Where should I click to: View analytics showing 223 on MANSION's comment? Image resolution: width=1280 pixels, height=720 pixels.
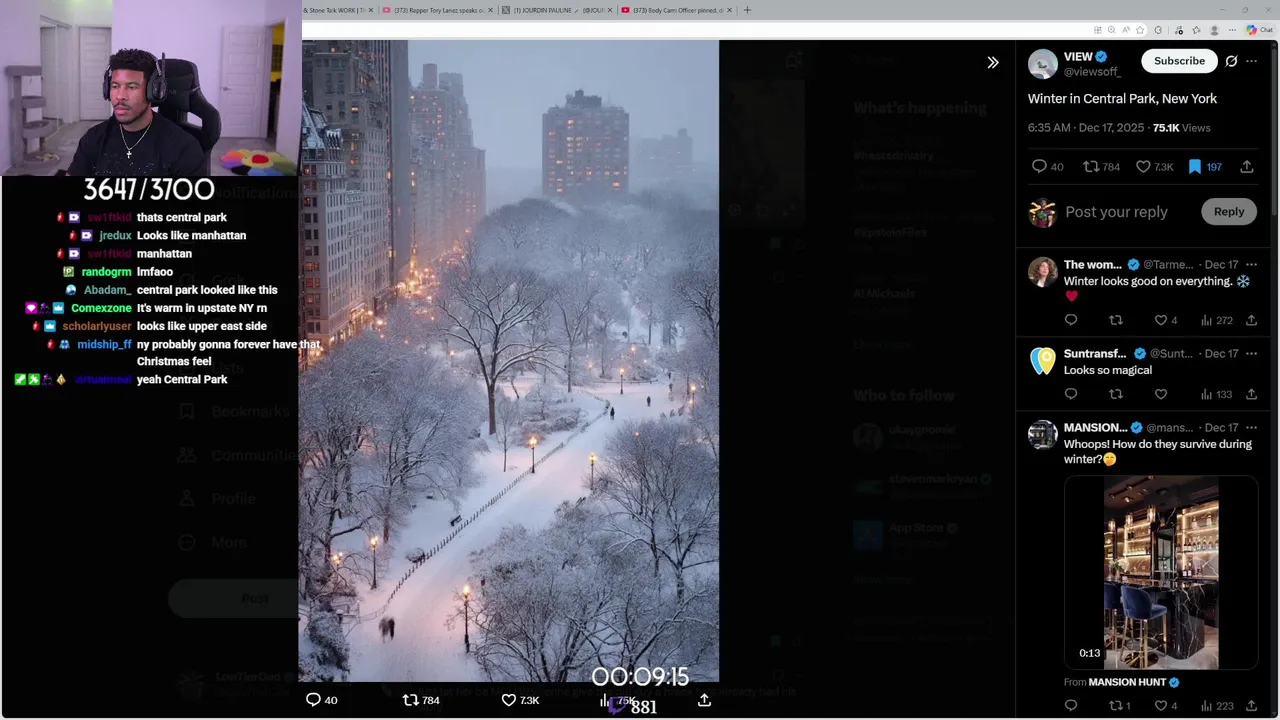pyautogui.click(x=1216, y=705)
